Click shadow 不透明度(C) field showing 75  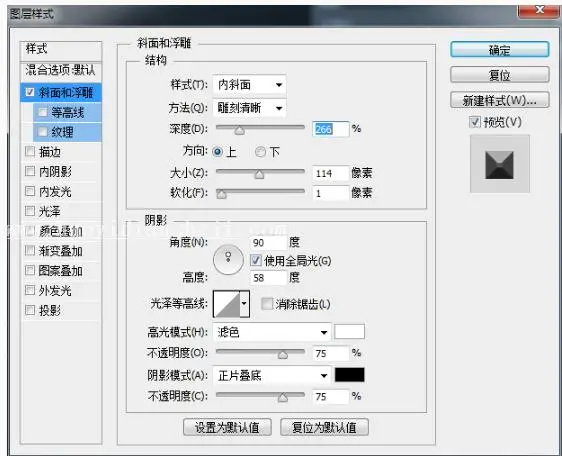330,396
